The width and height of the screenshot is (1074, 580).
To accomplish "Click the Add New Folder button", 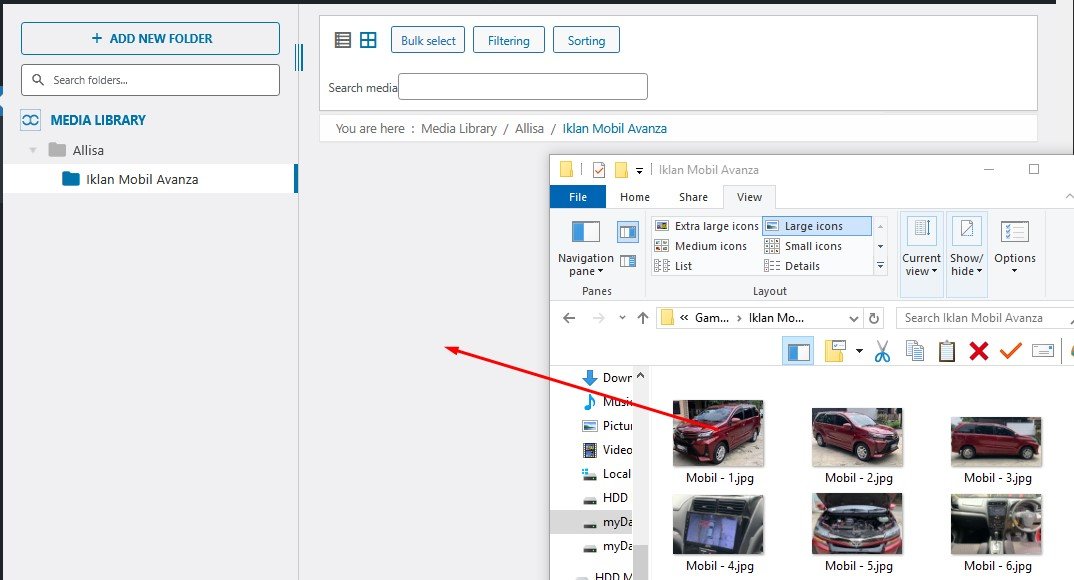I will pos(150,38).
